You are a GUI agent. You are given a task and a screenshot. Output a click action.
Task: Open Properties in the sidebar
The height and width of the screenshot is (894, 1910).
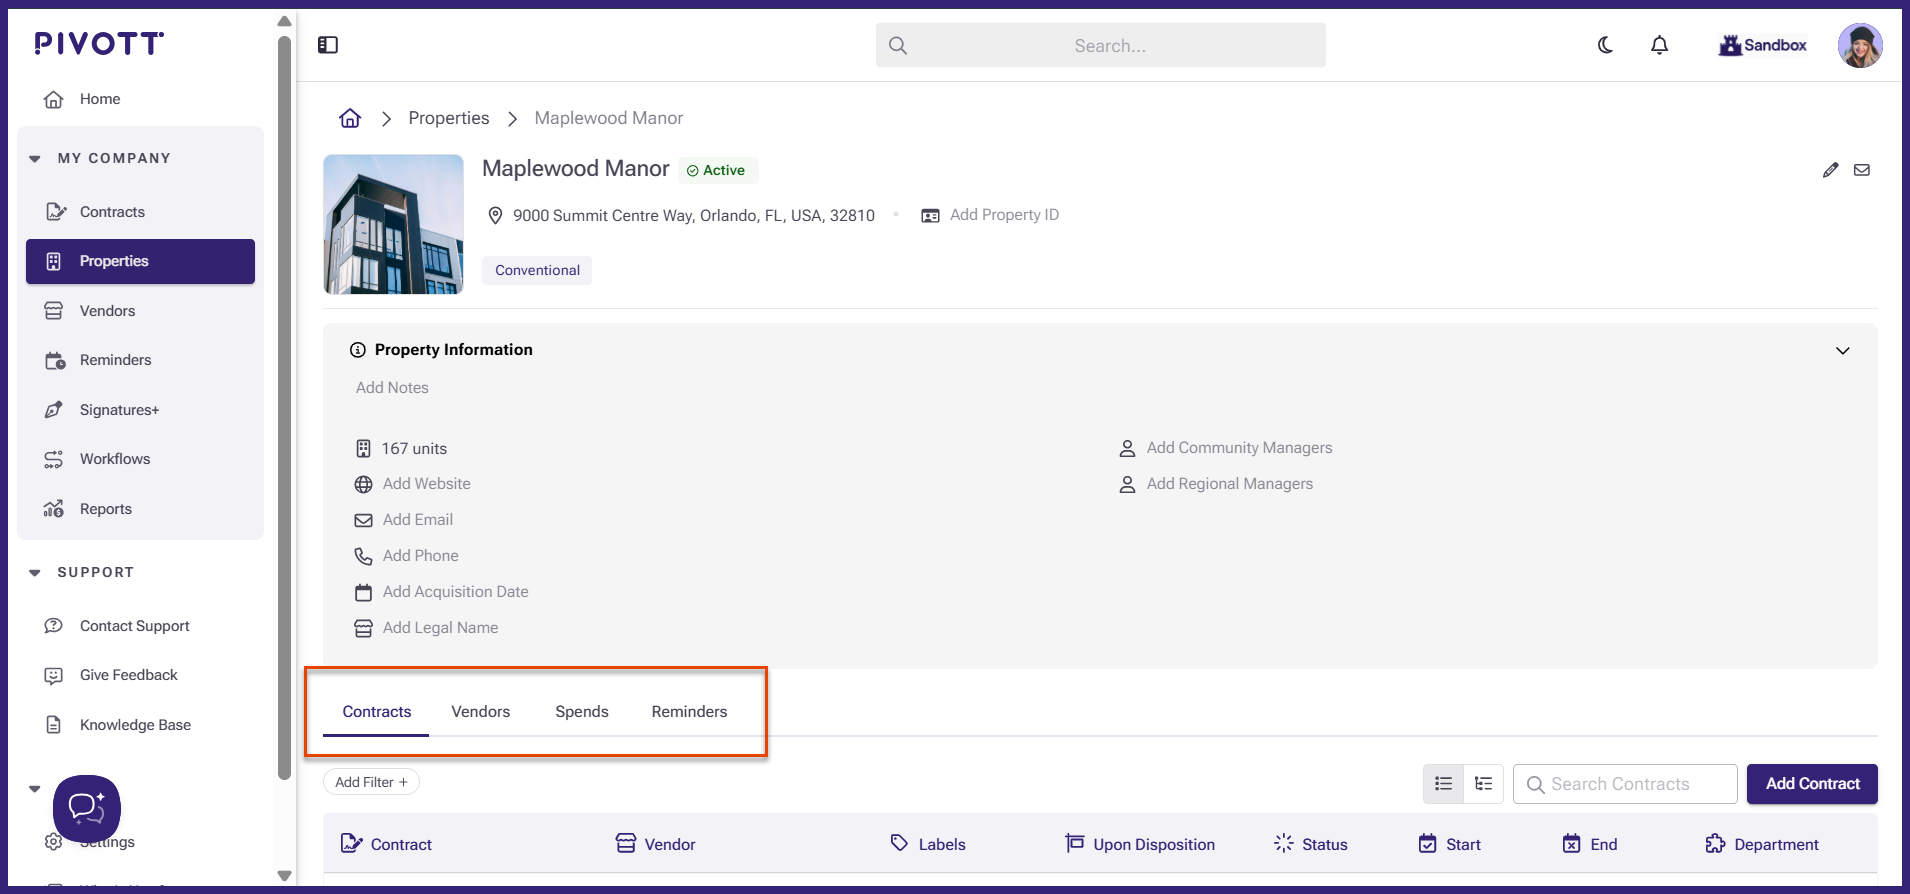[140, 261]
